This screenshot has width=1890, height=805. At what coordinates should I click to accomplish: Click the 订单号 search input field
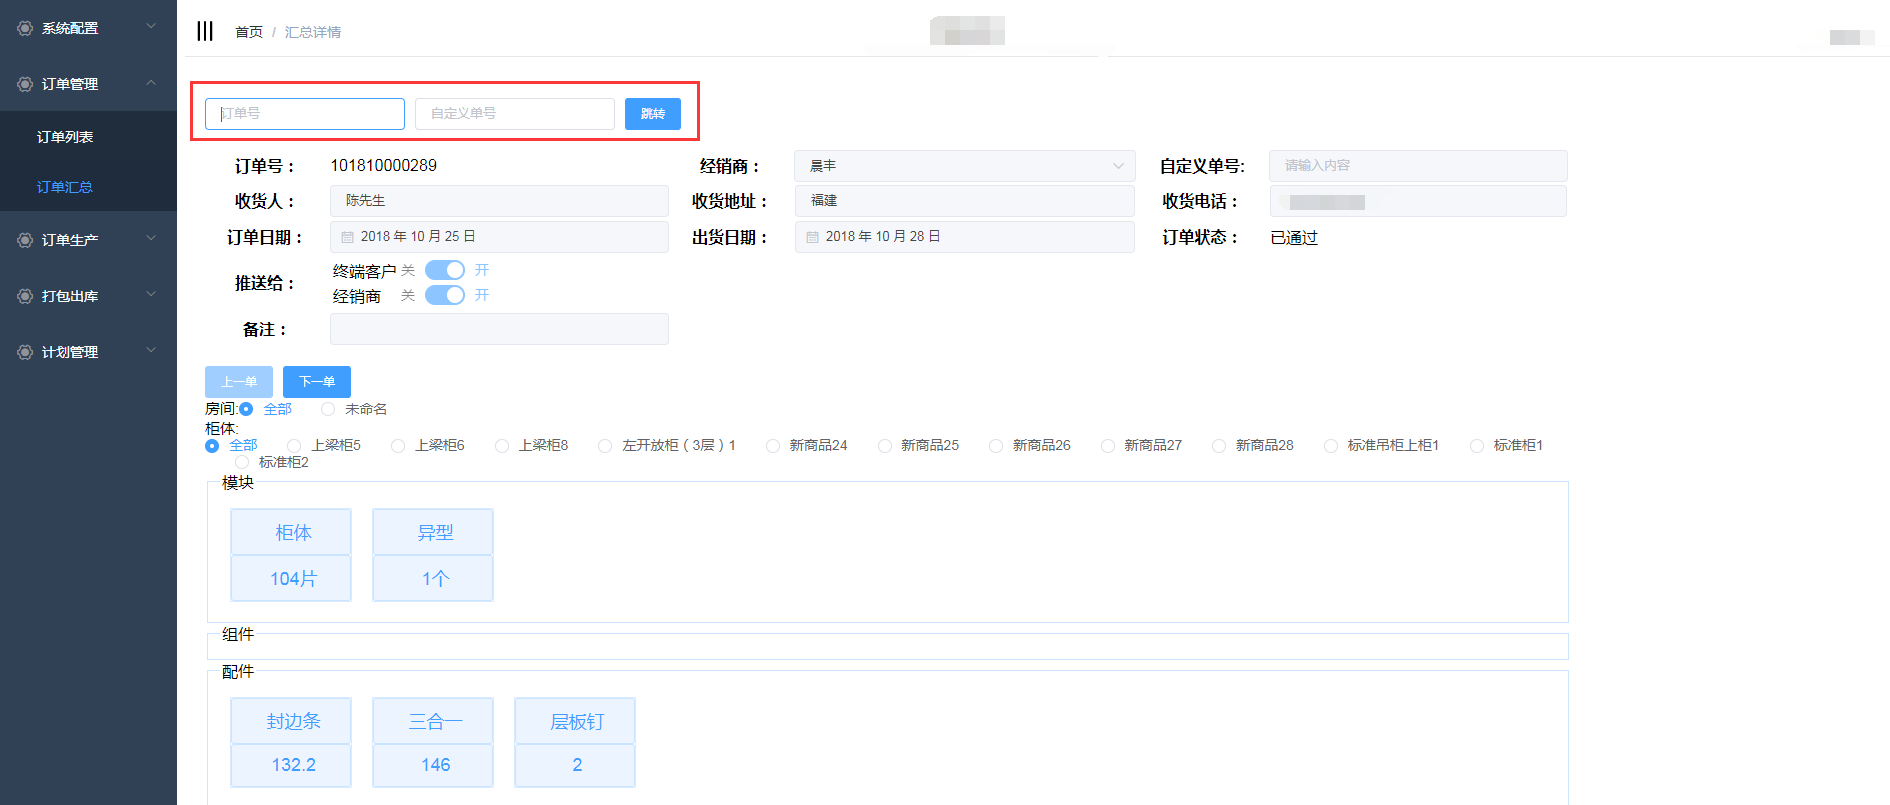click(305, 114)
